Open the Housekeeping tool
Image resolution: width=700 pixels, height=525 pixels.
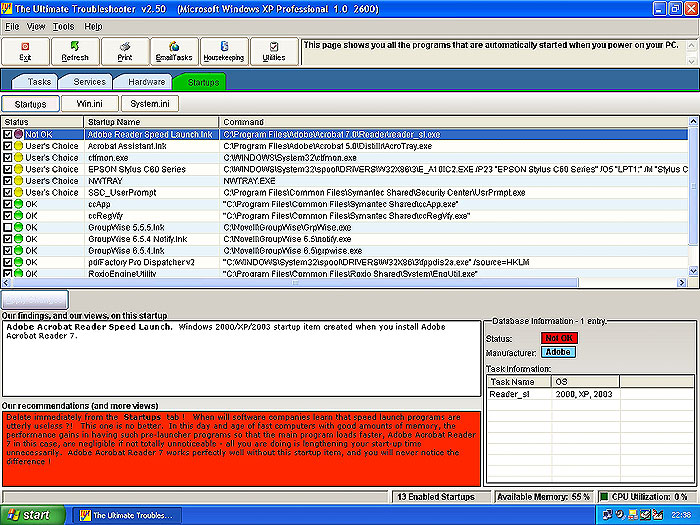click(224, 52)
